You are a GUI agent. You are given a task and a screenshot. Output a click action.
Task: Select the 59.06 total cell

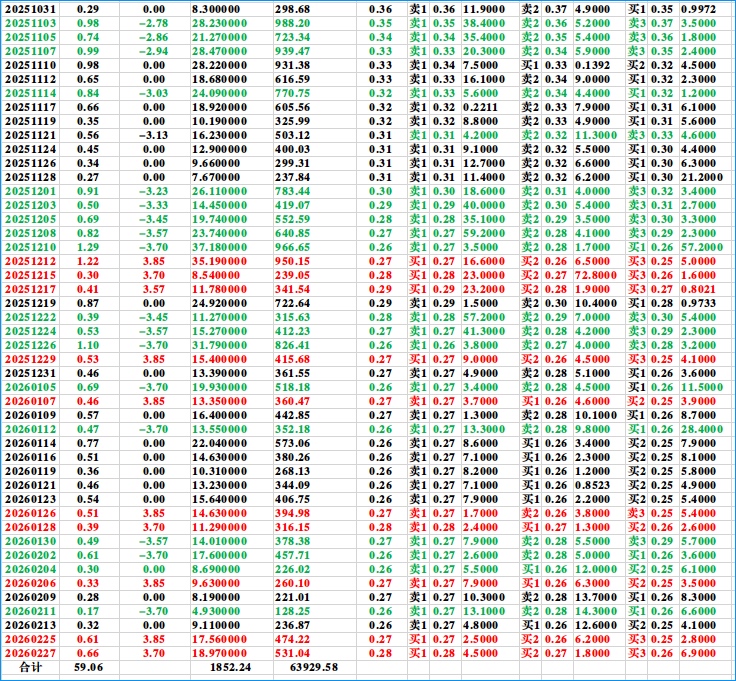coord(88,668)
